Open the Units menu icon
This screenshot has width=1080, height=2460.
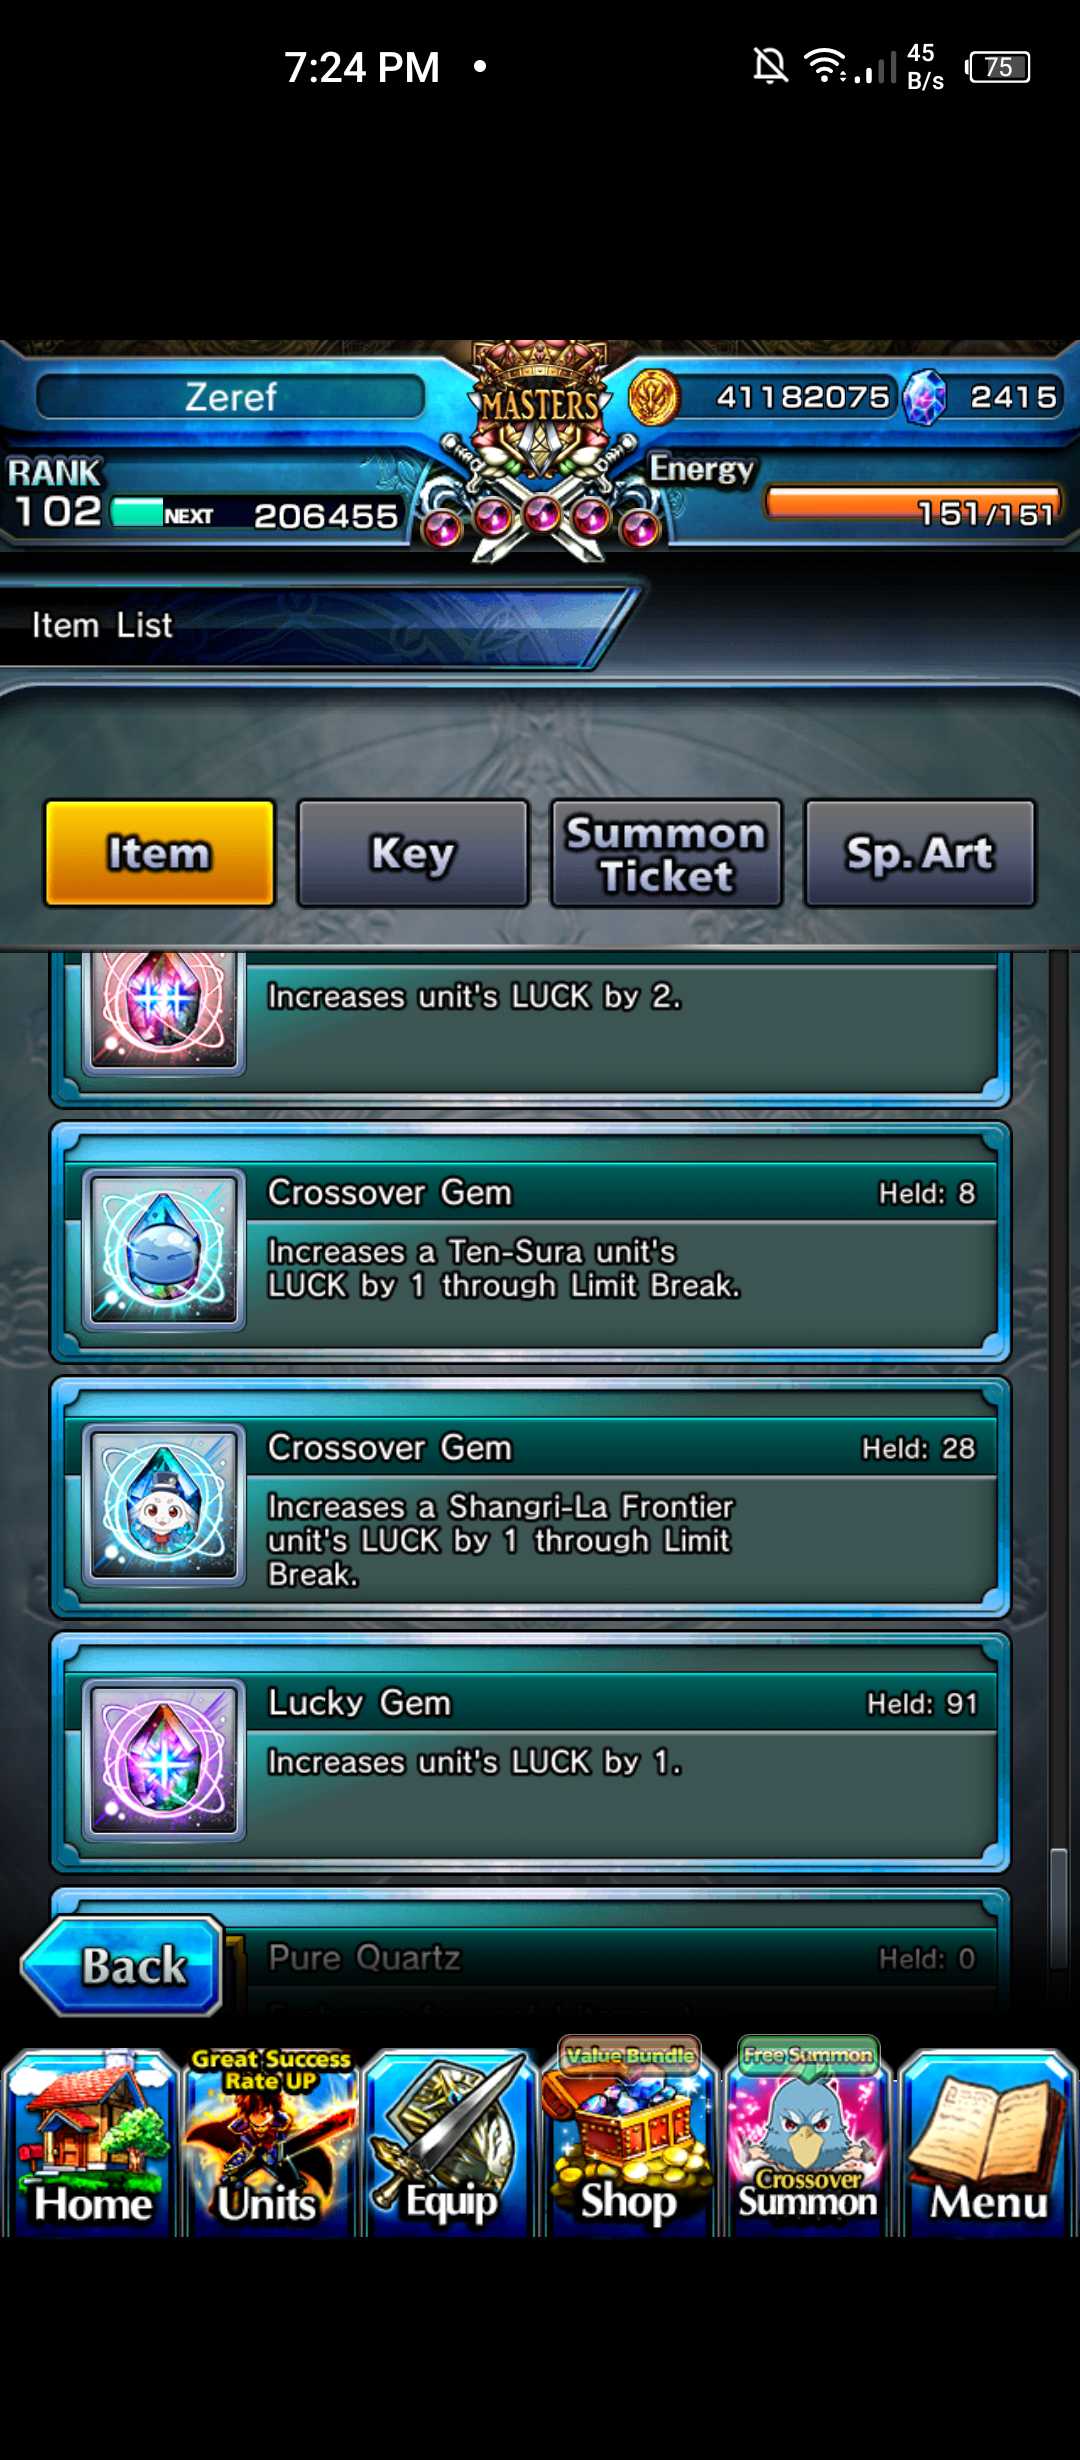pos(270,2142)
